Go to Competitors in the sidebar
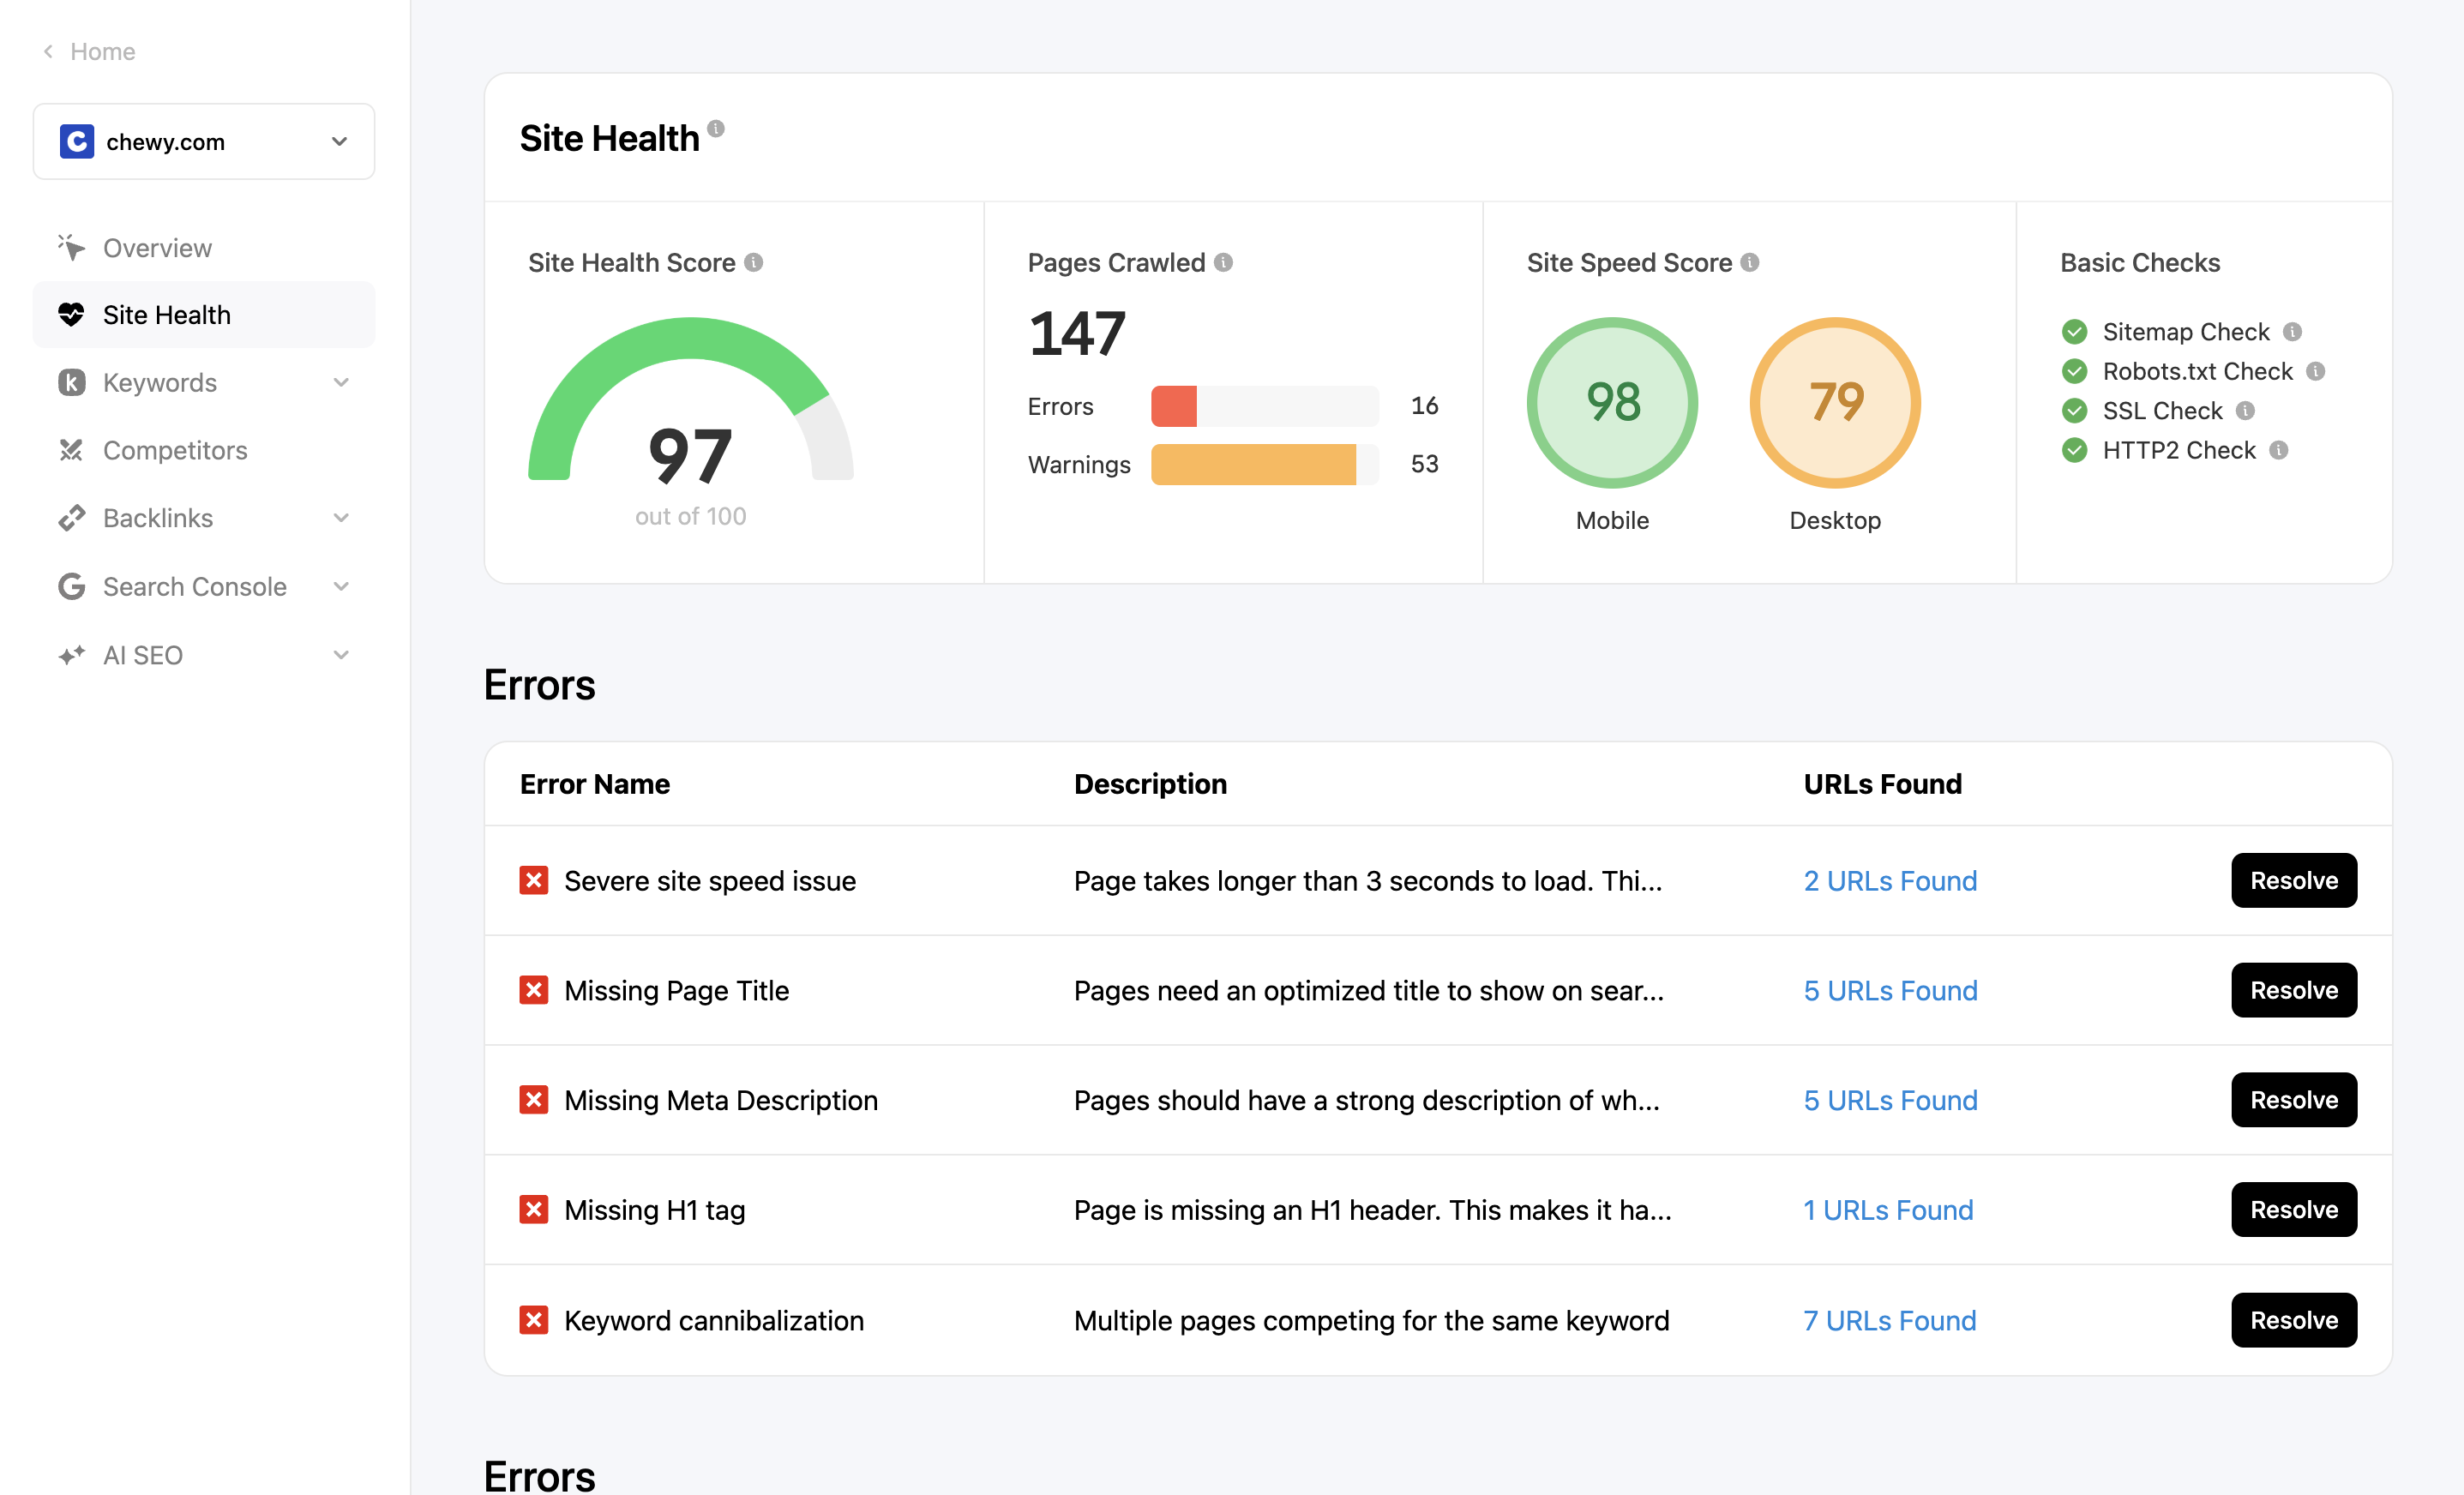The image size is (2464, 1495). (175, 450)
